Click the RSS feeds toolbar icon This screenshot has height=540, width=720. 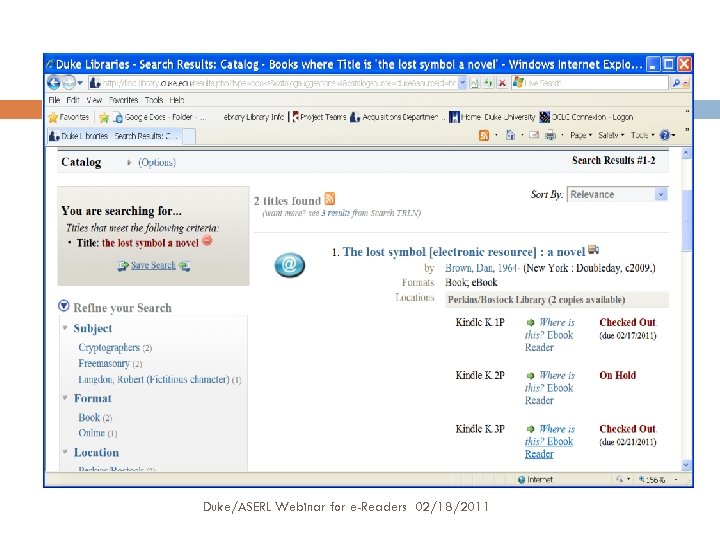click(484, 135)
